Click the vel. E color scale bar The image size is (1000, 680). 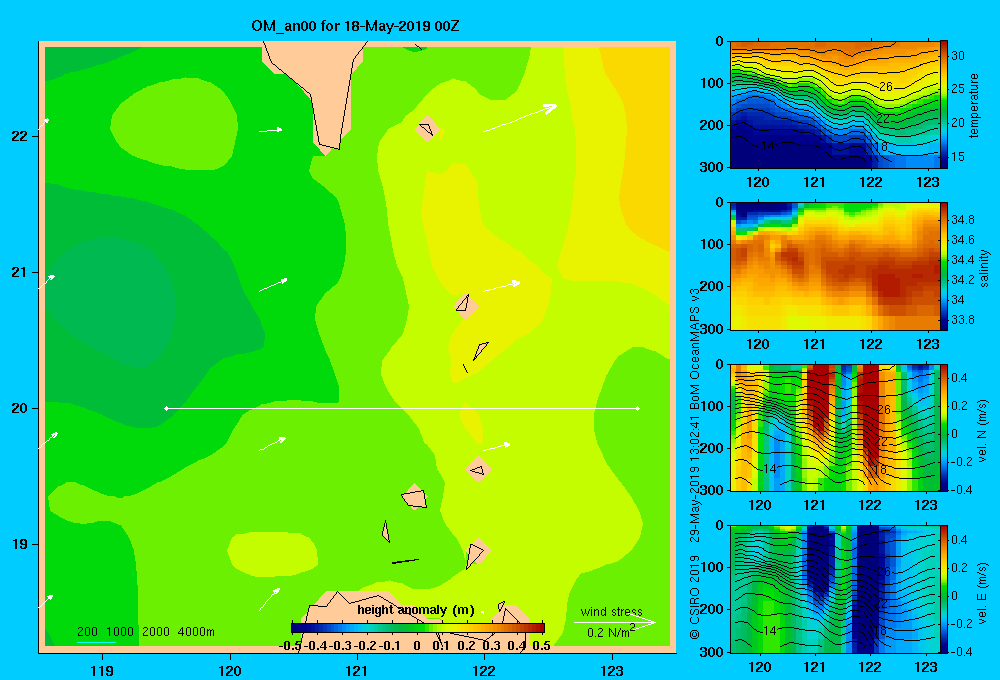pos(944,589)
